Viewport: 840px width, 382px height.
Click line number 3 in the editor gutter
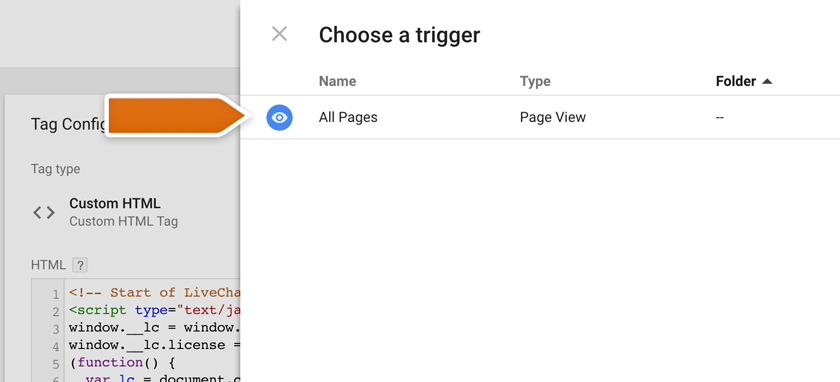tap(56, 328)
